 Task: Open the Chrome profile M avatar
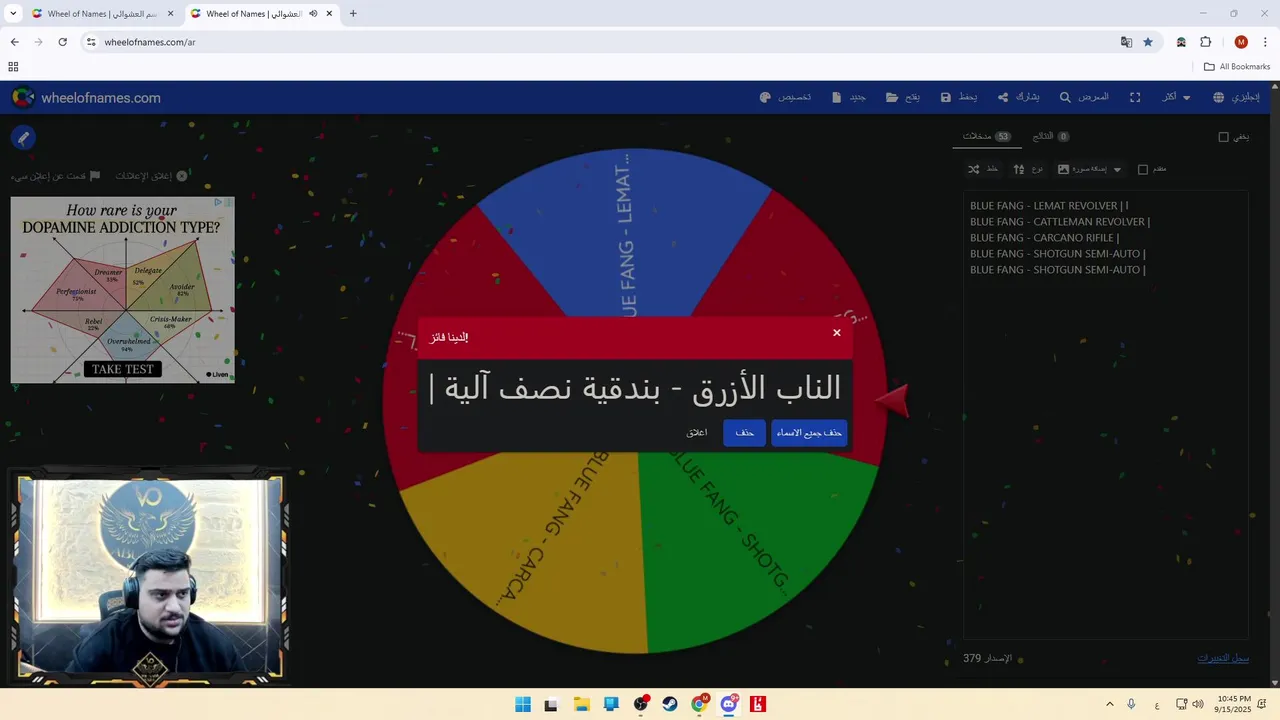pos(1241,42)
